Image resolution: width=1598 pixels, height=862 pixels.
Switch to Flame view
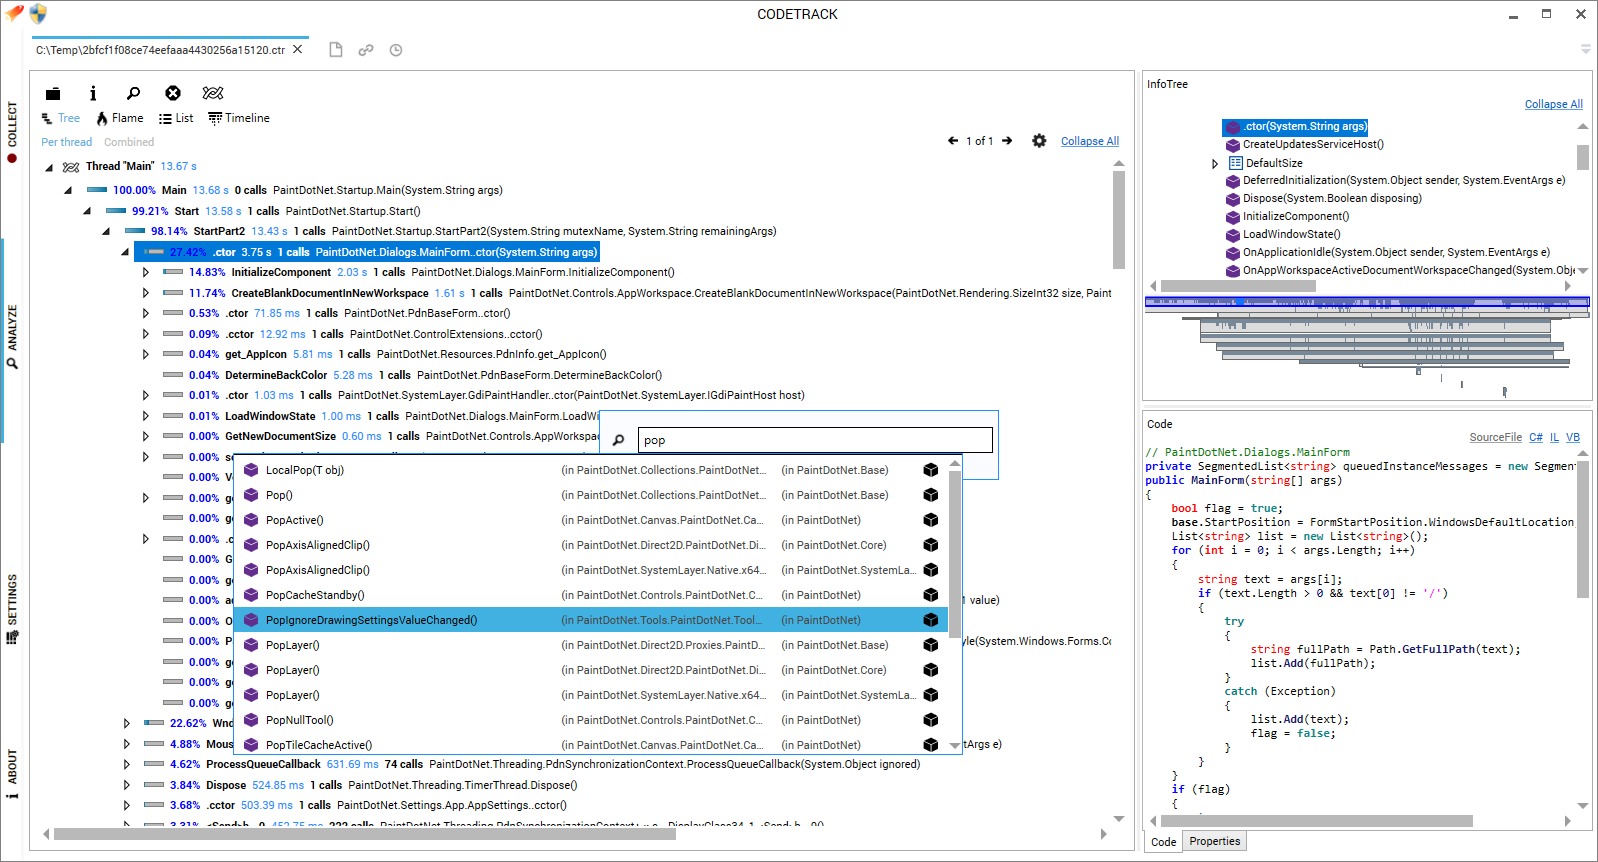pos(120,118)
